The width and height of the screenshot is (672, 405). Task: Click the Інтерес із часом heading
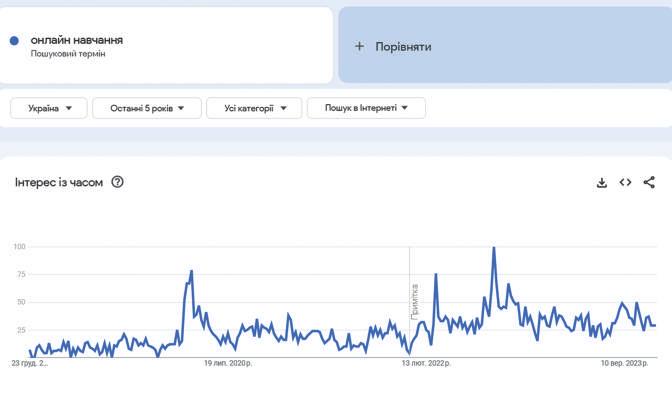tap(59, 182)
